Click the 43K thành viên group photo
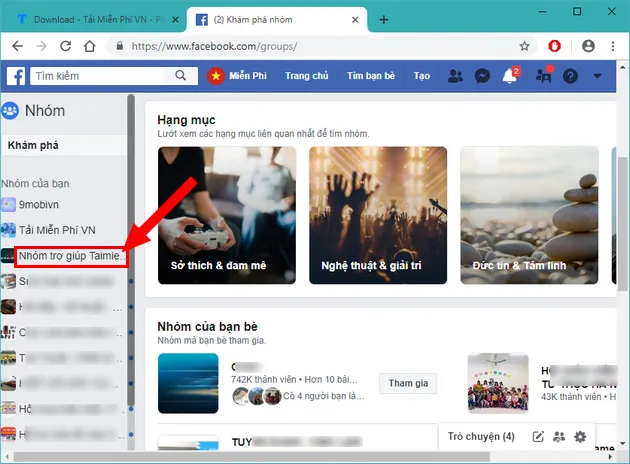This screenshot has height=464, width=630. click(498, 383)
